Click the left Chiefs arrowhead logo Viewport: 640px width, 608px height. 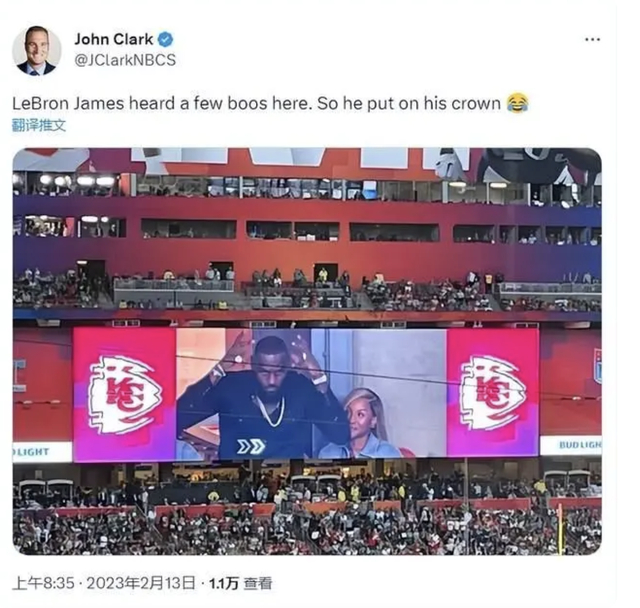[125, 395]
